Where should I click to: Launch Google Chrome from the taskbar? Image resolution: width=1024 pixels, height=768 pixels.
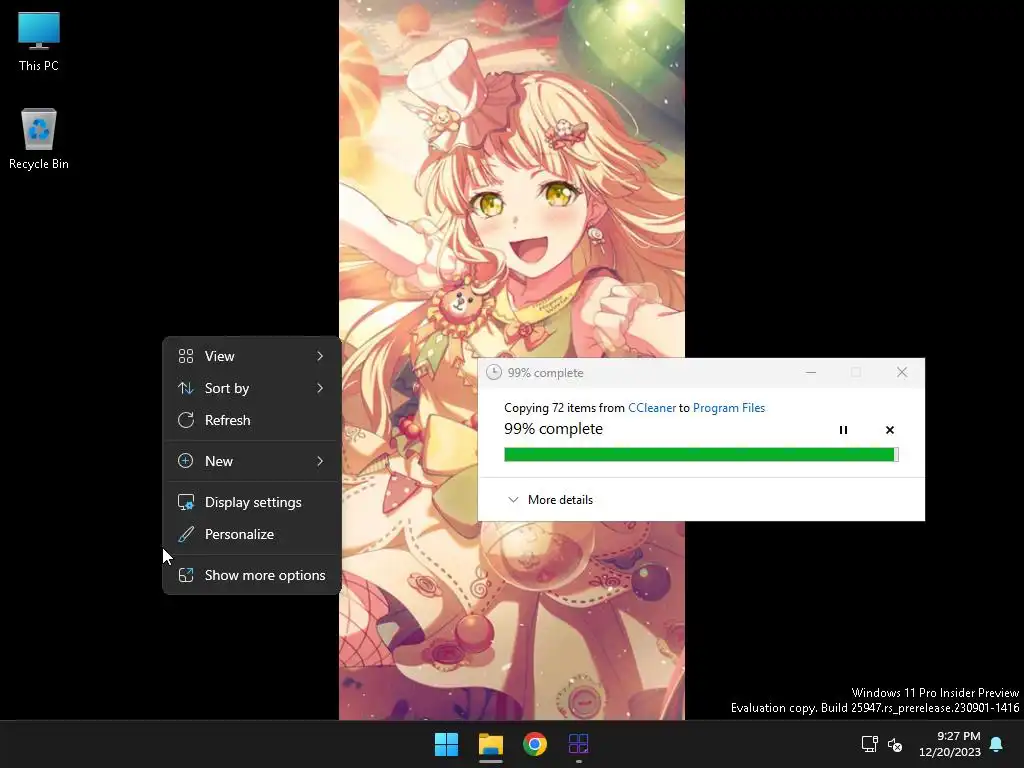pyautogui.click(x=535, y=744)
